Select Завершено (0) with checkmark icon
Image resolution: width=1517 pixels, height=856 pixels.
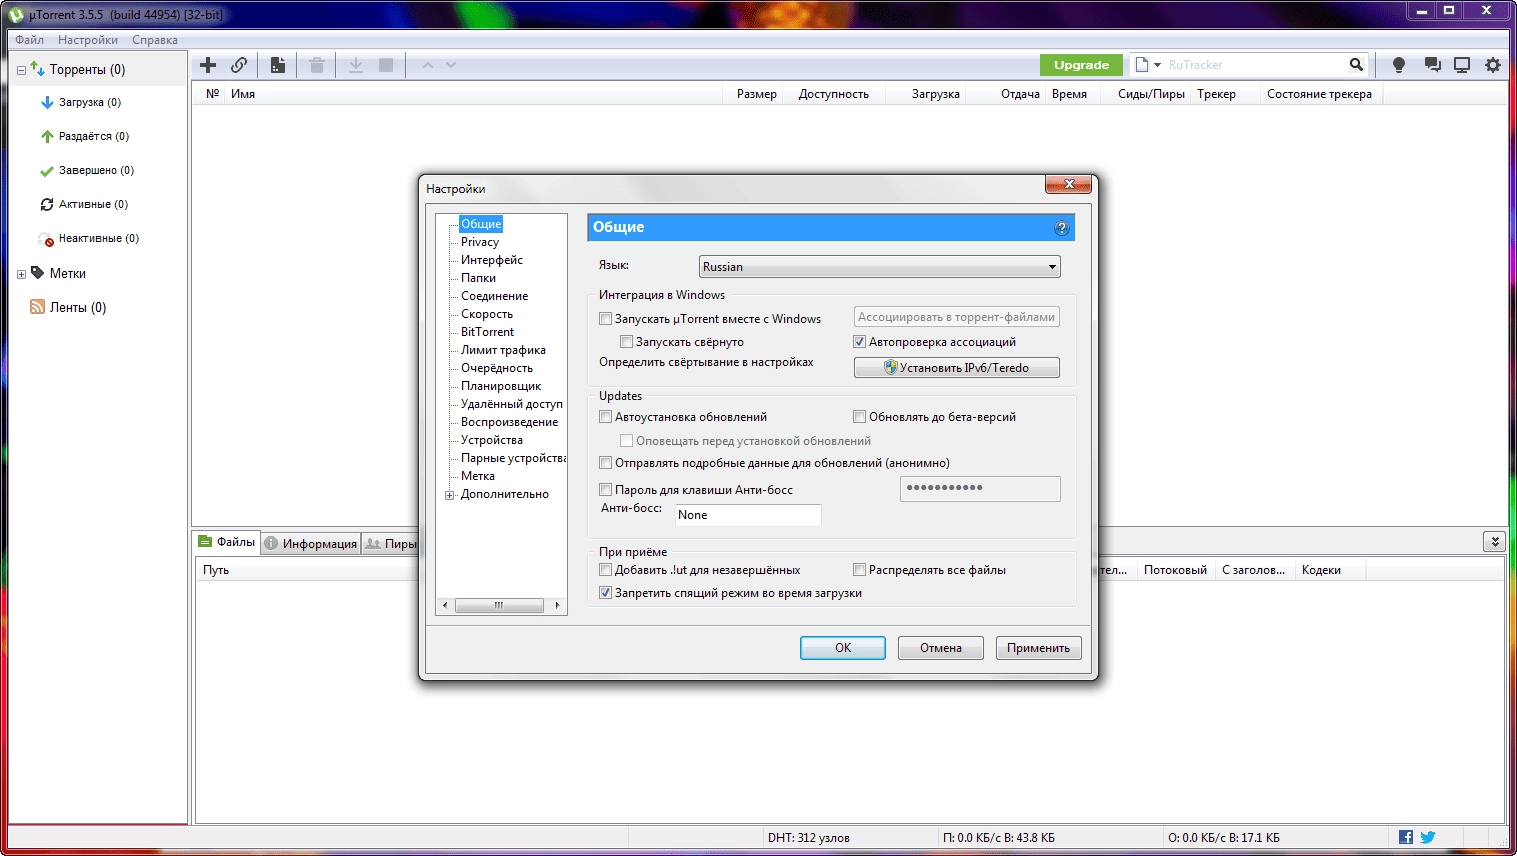86,170
